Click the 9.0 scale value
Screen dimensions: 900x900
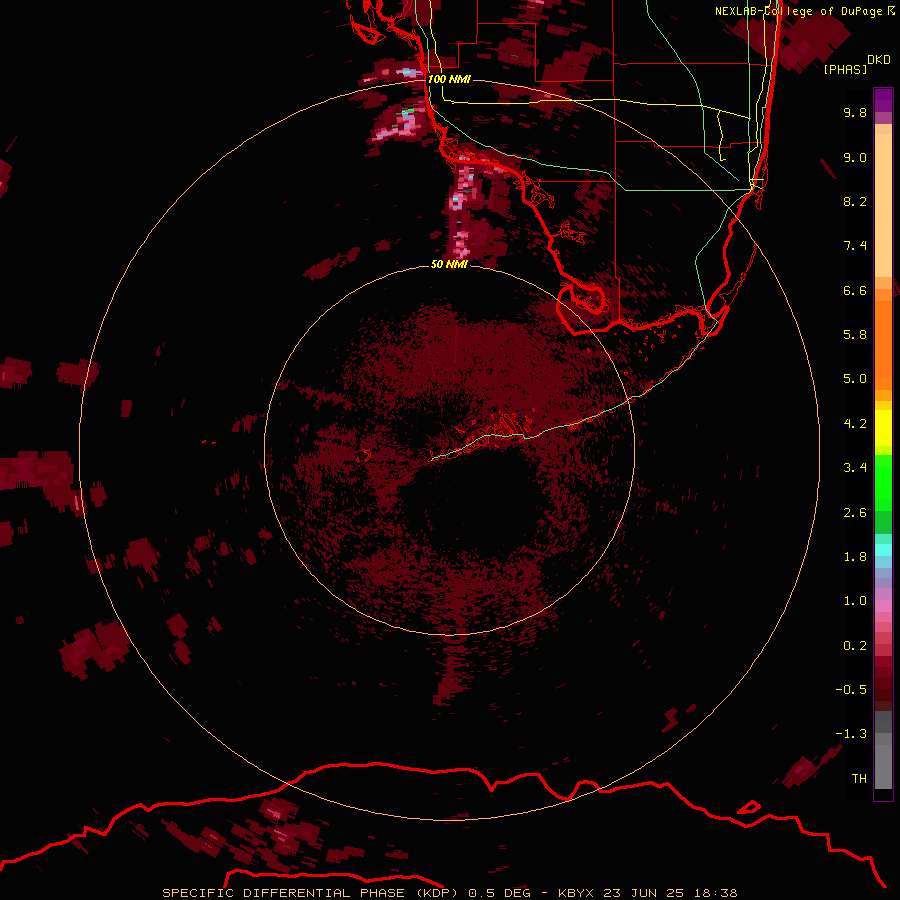[x=855, y=157]
